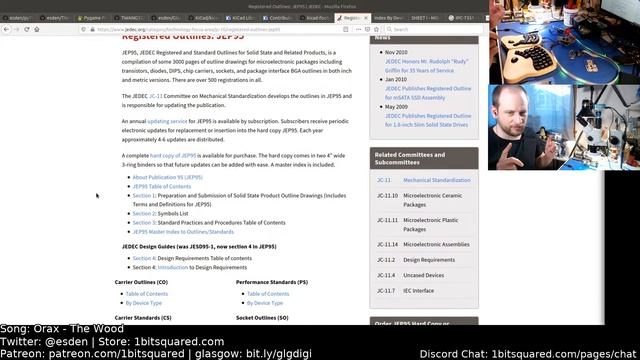Viewport: 640px width, 360px height.
Task: Open news link about Rudolph "Rudy" Griffin
Action: 426,66
